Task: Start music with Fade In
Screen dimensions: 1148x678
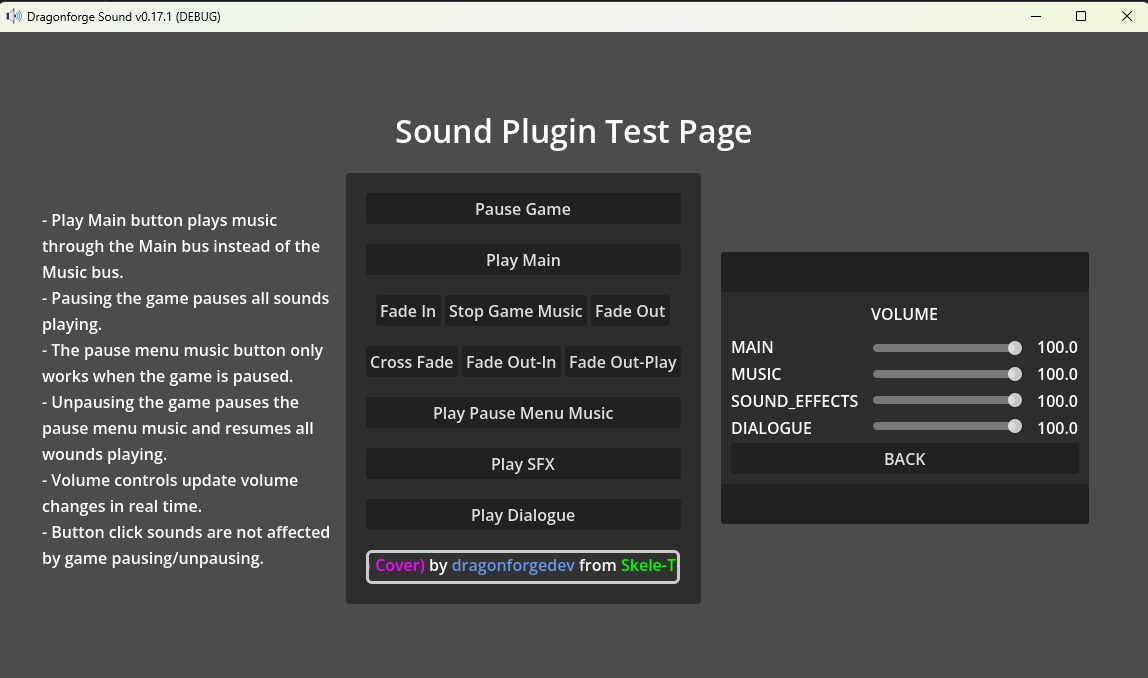Action: 408,311
